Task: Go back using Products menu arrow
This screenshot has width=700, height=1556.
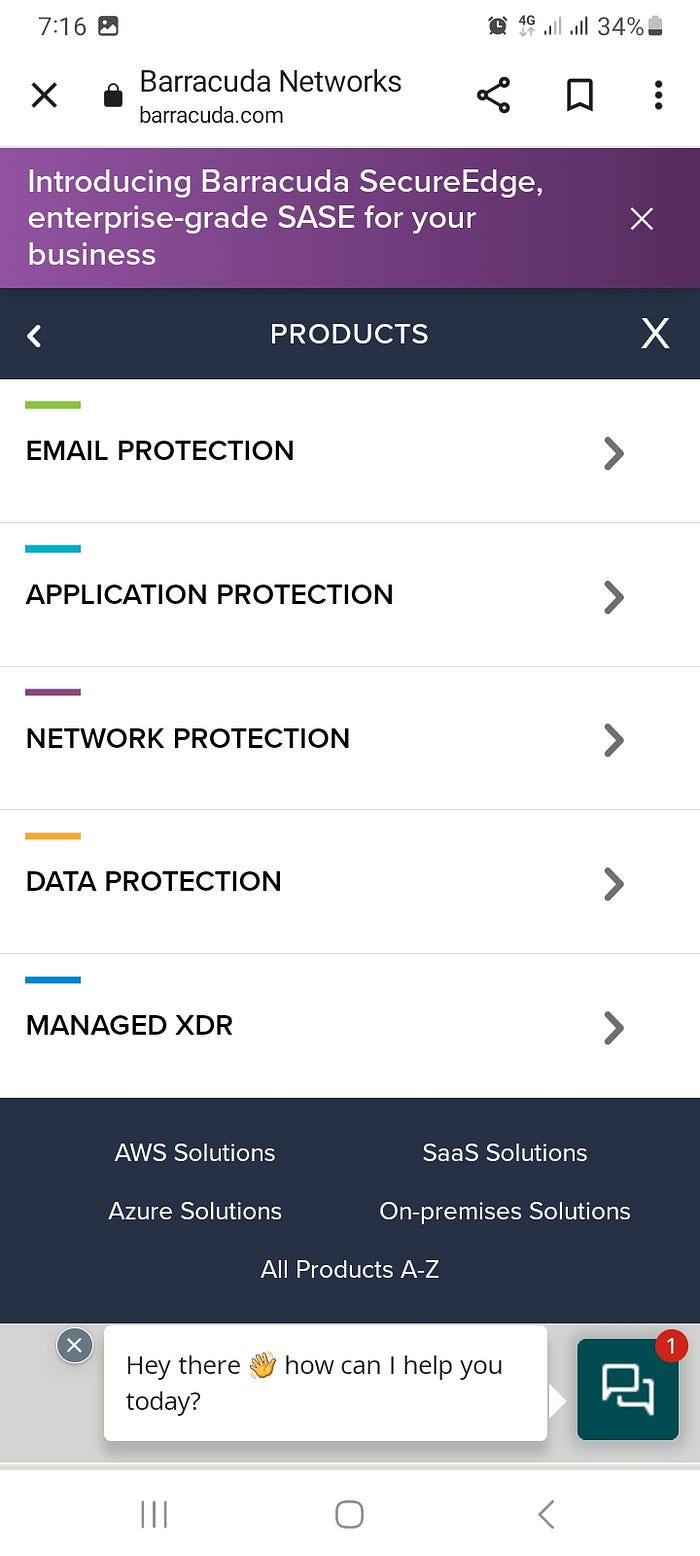Action: click(x=35, y=335)
